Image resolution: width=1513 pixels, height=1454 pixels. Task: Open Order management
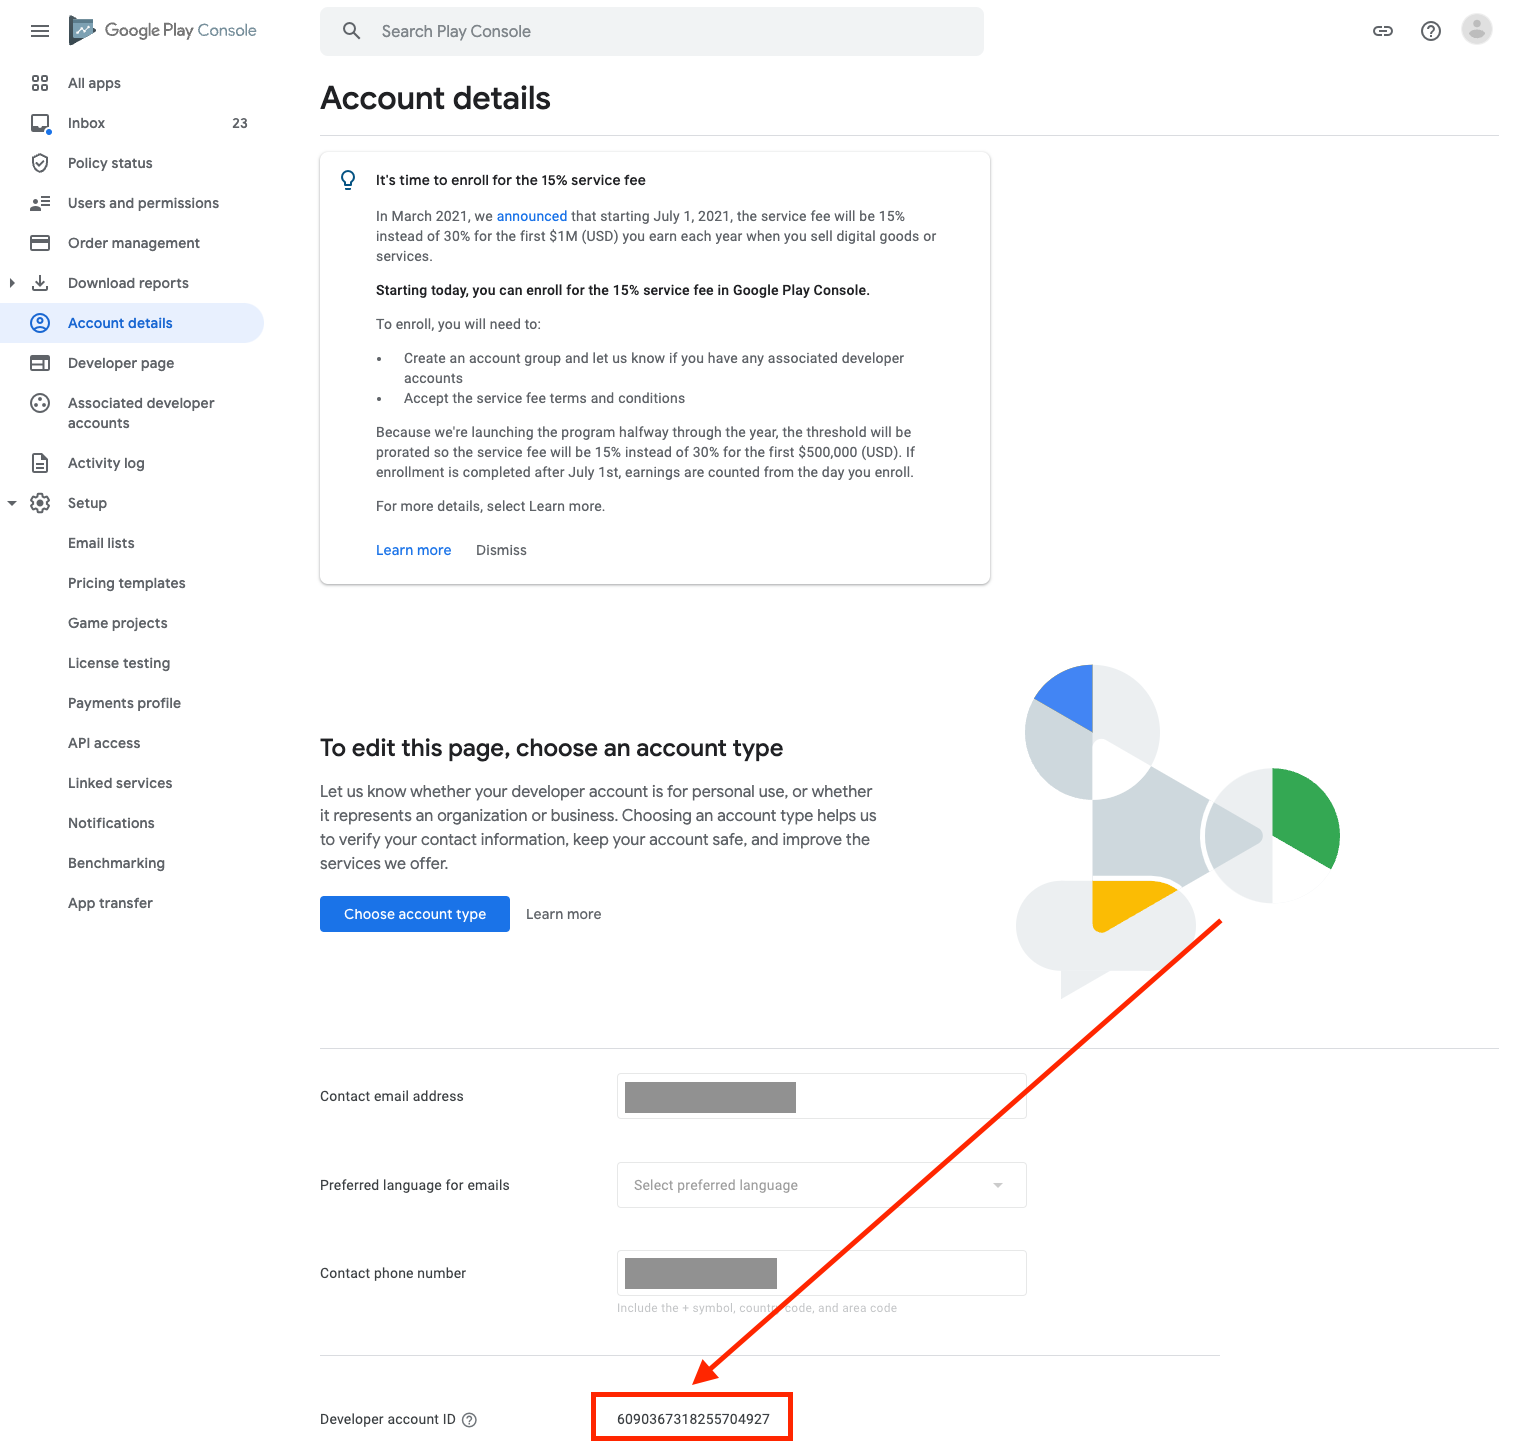134,243
